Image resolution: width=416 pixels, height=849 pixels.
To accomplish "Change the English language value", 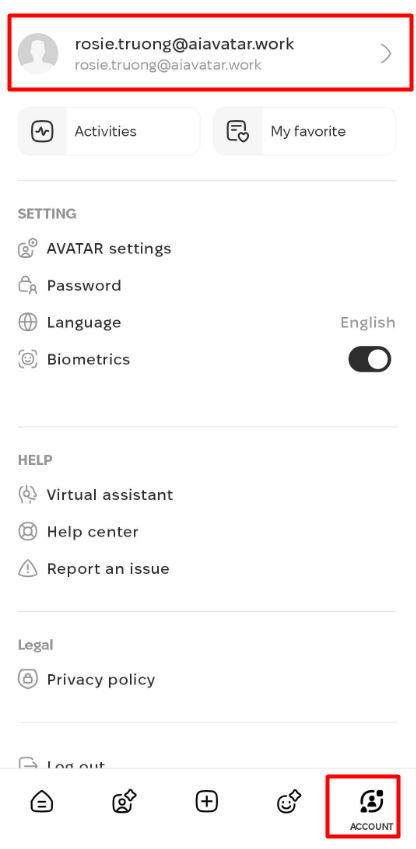I will click(368, 323).
